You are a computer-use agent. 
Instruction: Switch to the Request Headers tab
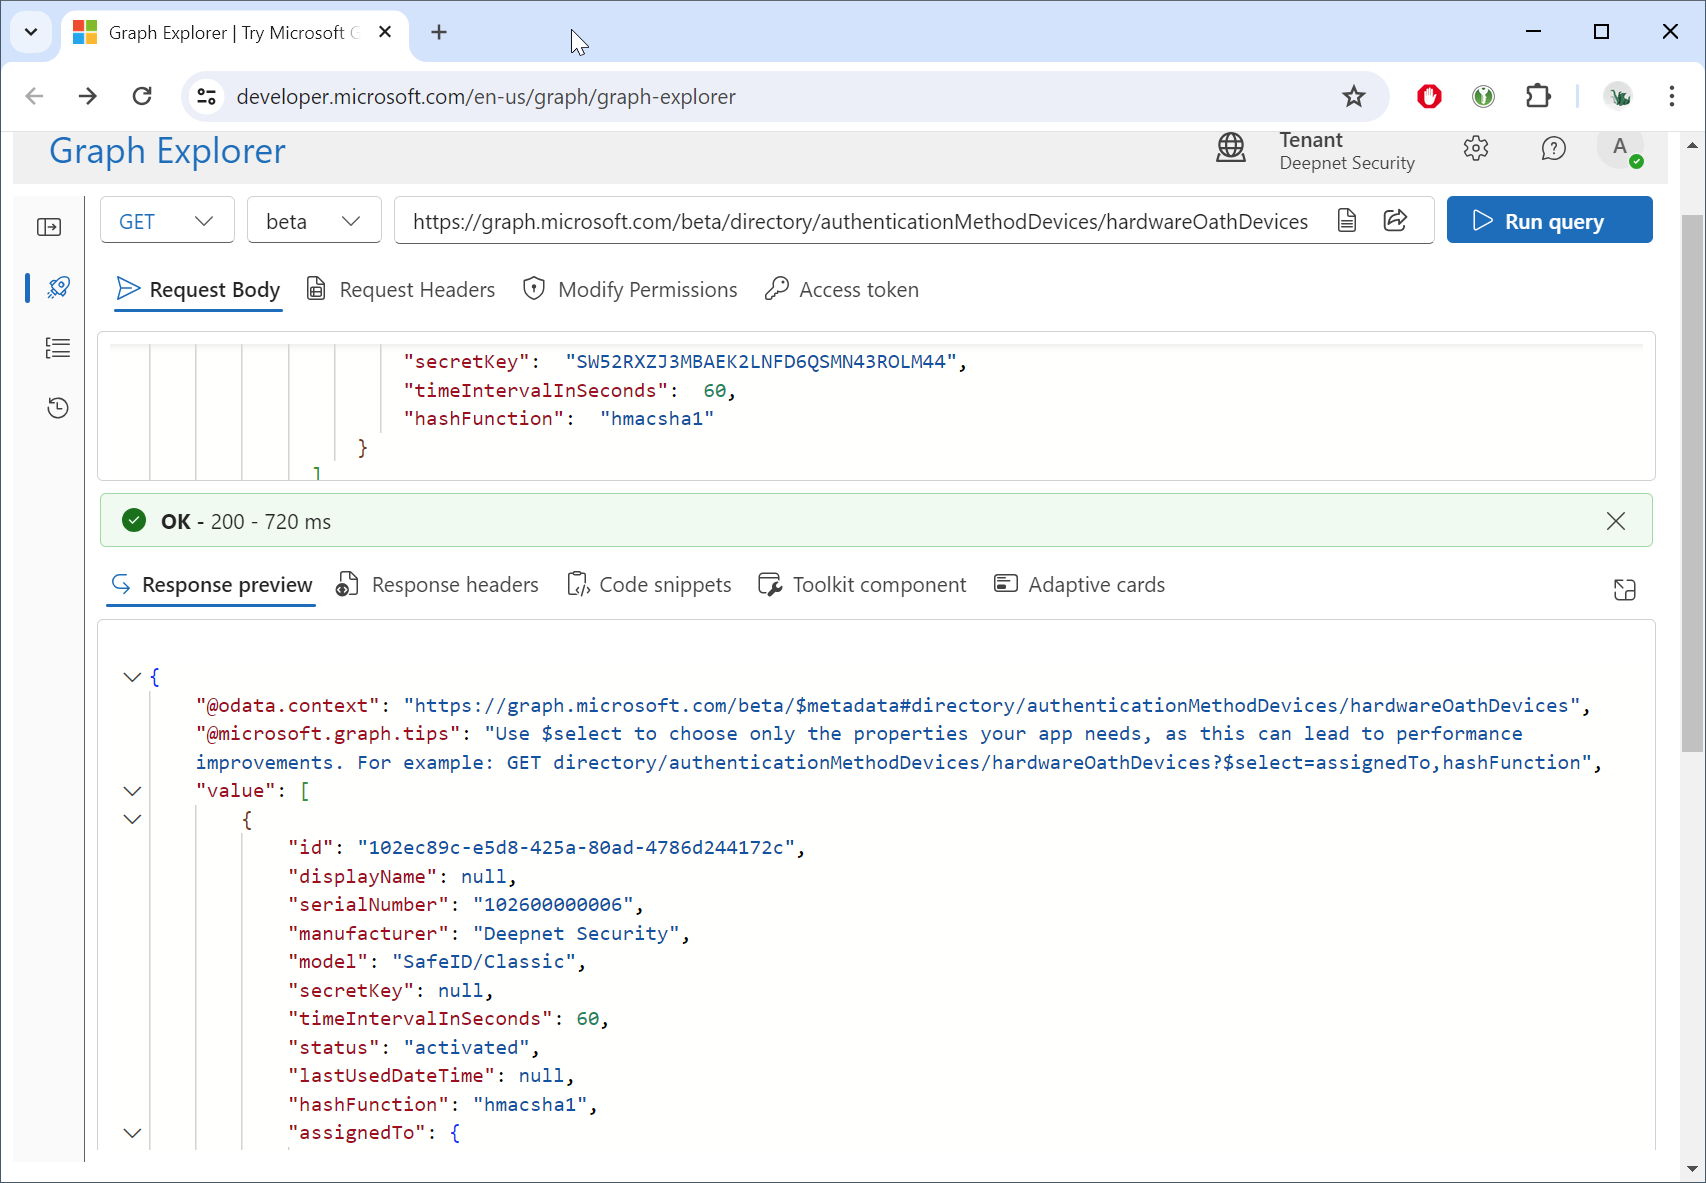(x=401, y=290)
